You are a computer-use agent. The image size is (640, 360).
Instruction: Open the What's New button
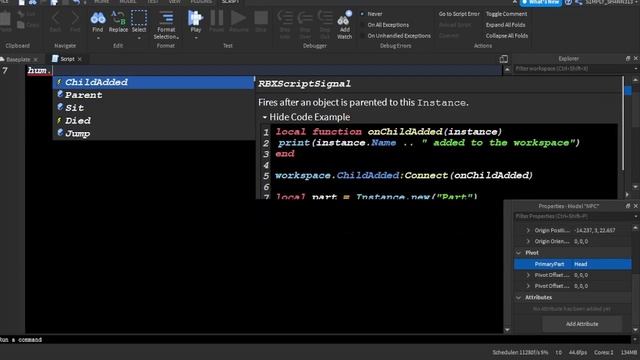pyautogui.click(x=541, y=2)
